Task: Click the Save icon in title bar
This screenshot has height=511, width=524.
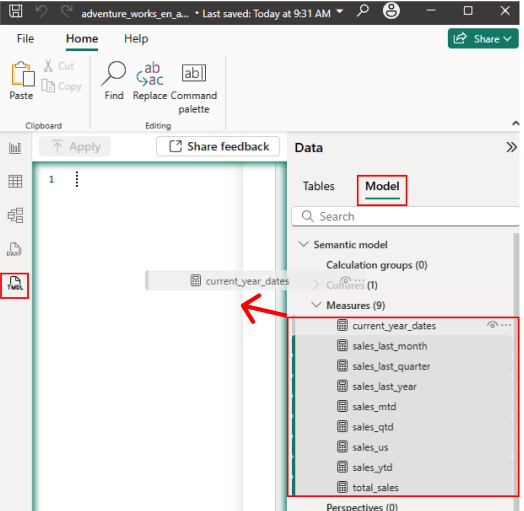Action: click(15, 11)
